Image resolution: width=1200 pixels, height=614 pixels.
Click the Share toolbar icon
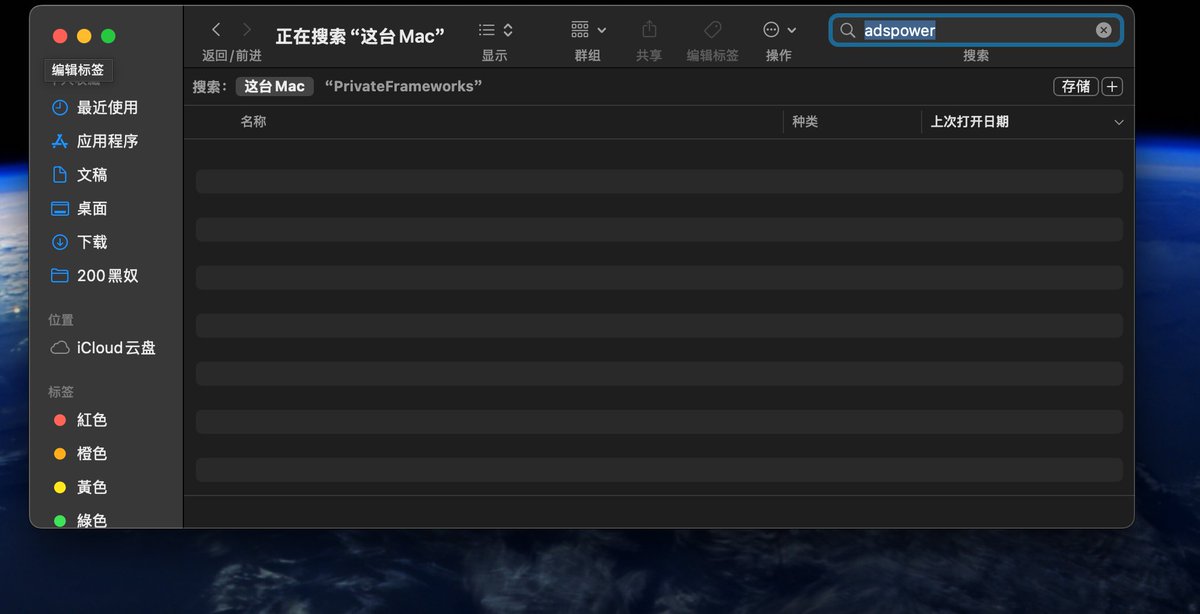click(649, 30)
